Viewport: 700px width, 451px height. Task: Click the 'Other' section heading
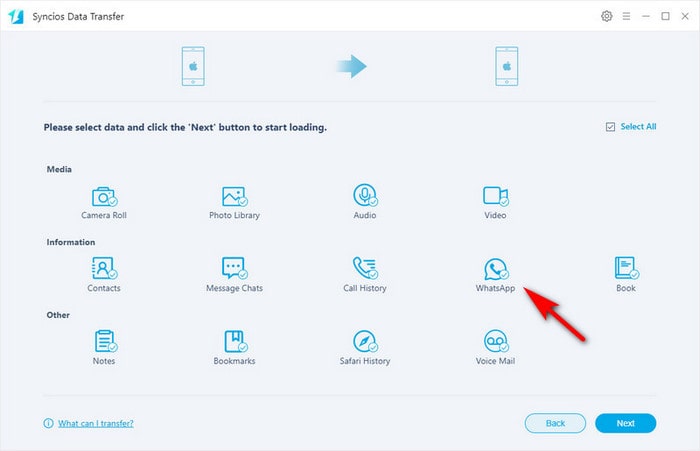point(58,315)
